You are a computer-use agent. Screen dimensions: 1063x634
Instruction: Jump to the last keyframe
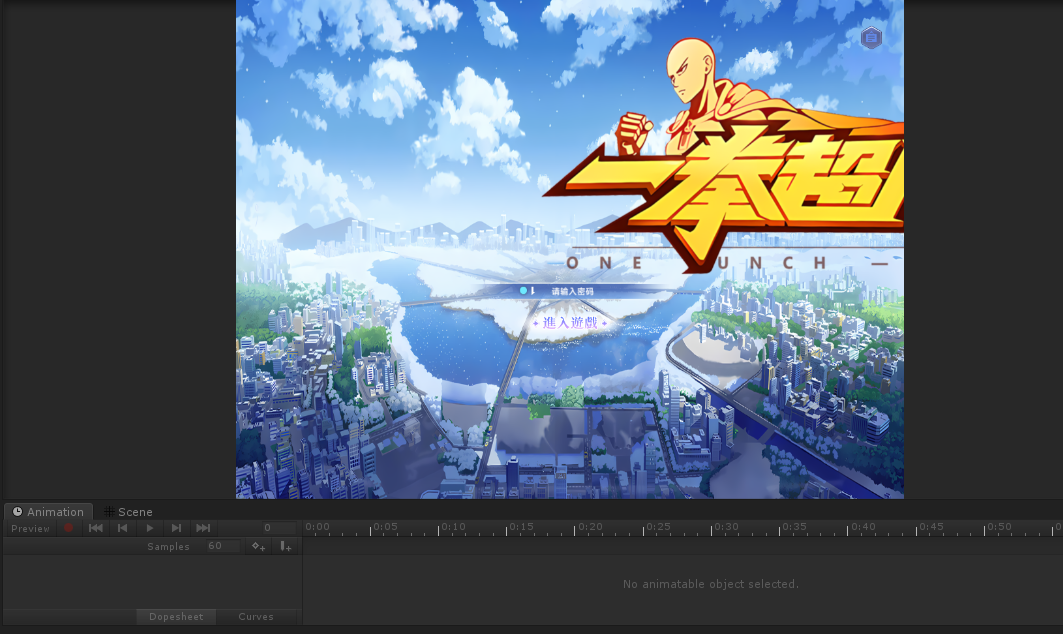pos(203,528)
